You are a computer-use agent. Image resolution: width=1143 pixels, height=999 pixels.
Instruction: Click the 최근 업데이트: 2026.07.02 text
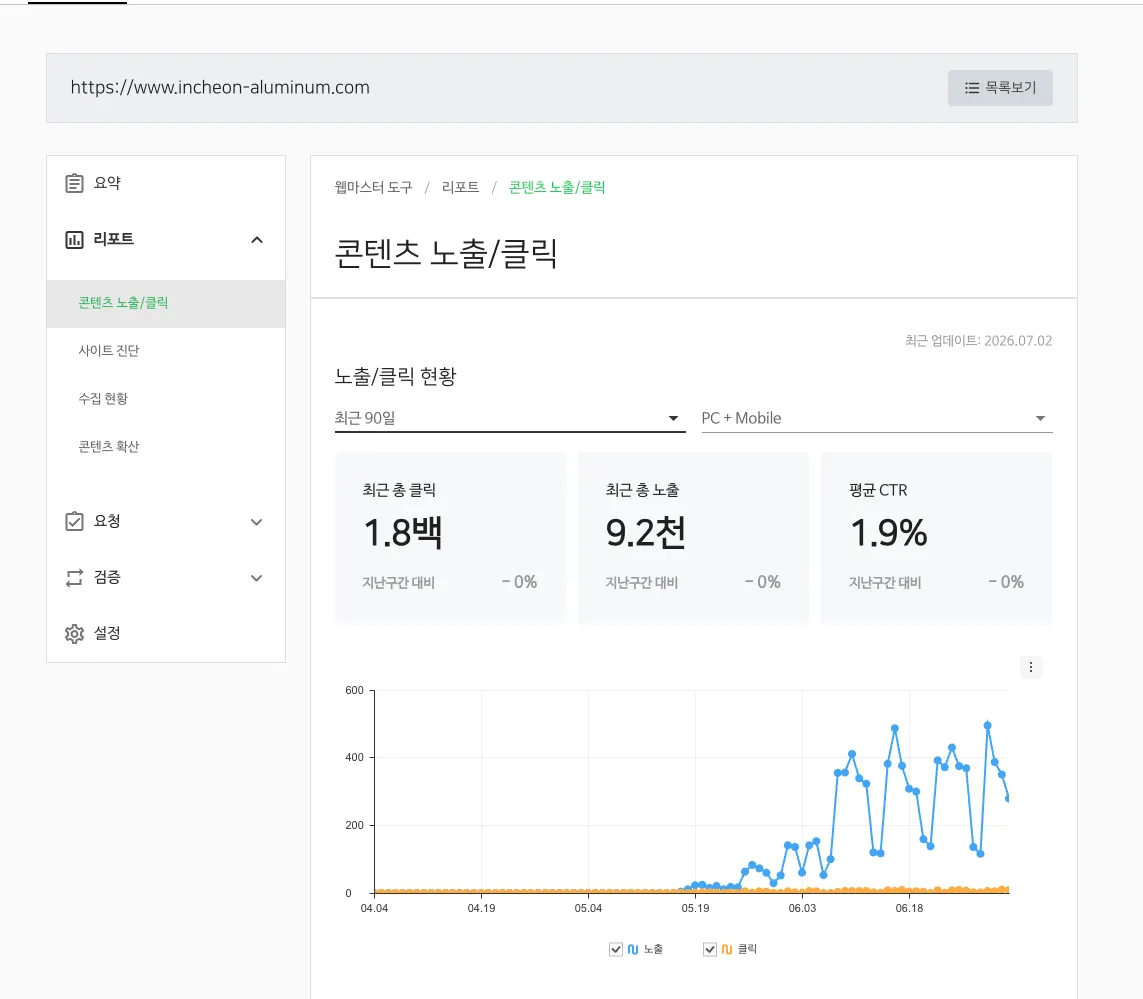[x=978, y=341]
